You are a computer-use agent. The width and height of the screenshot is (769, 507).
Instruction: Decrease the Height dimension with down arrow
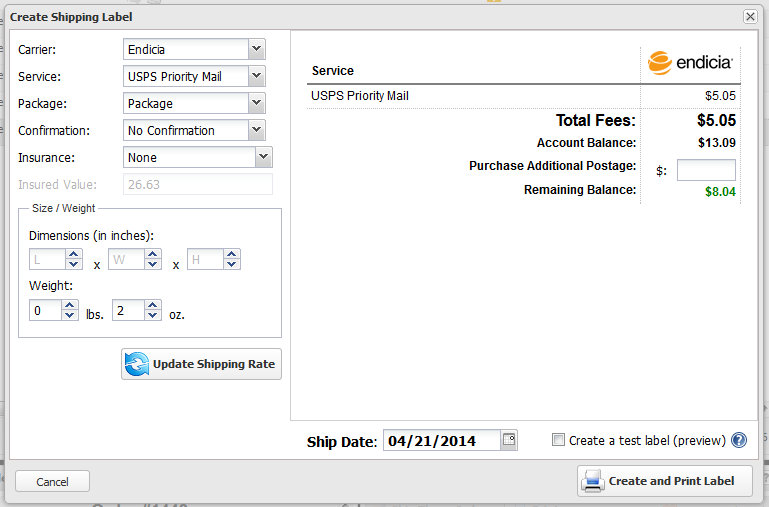tap(231, 264)
